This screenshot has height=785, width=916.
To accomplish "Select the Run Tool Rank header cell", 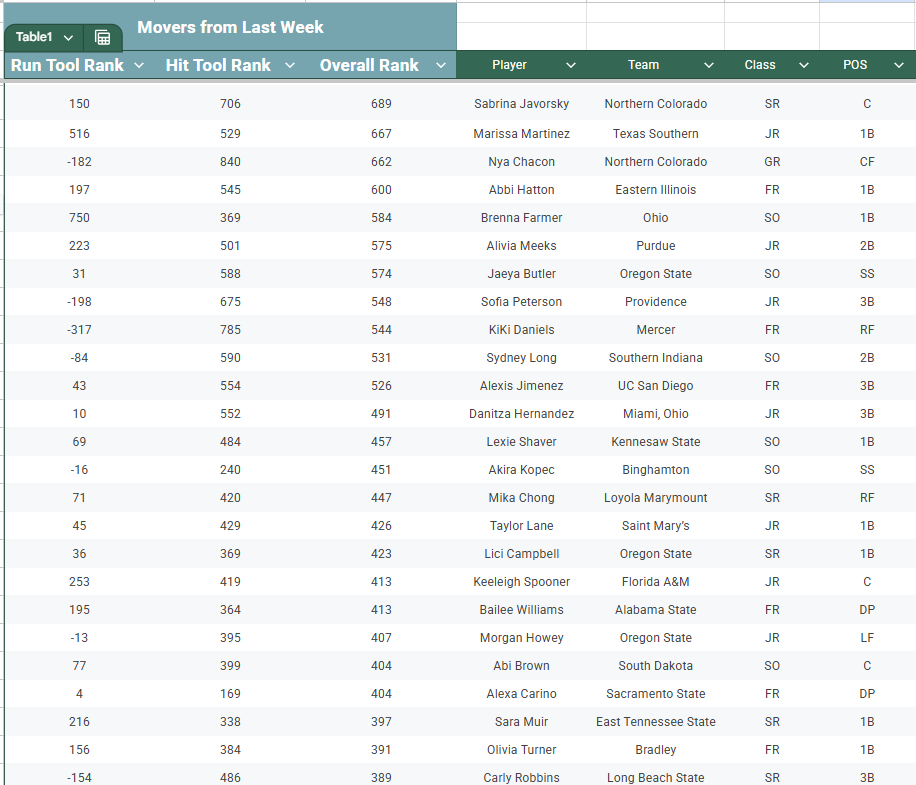I will pyautogui.click(x=79, y=65).
